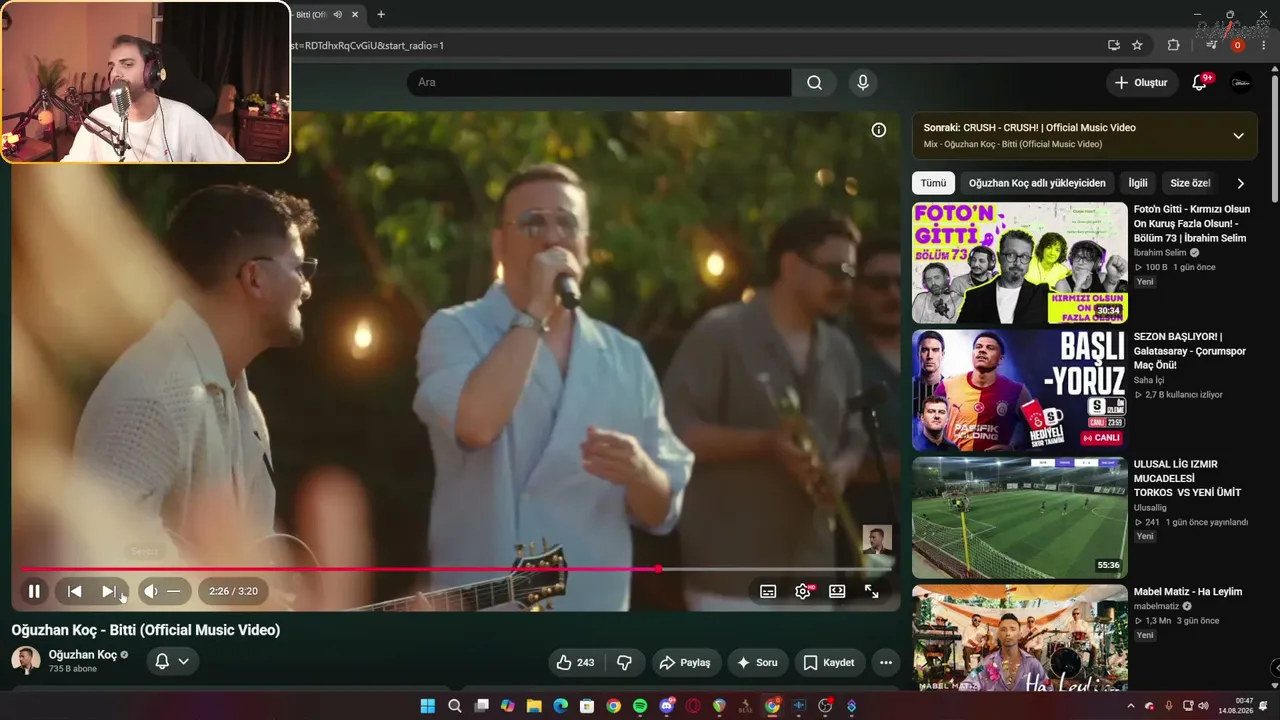Start voice search with microphone

[862, 82]
